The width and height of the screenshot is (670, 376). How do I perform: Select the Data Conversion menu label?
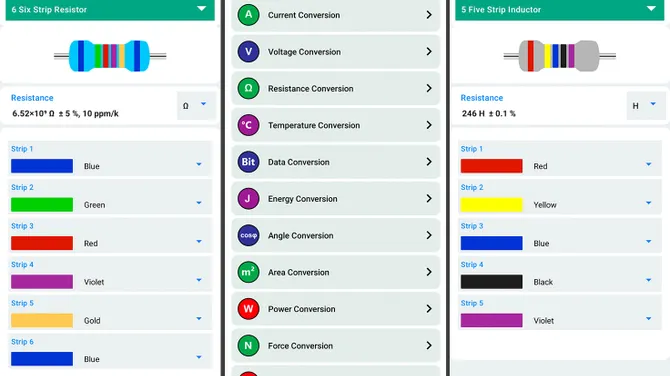click(299, 162)
